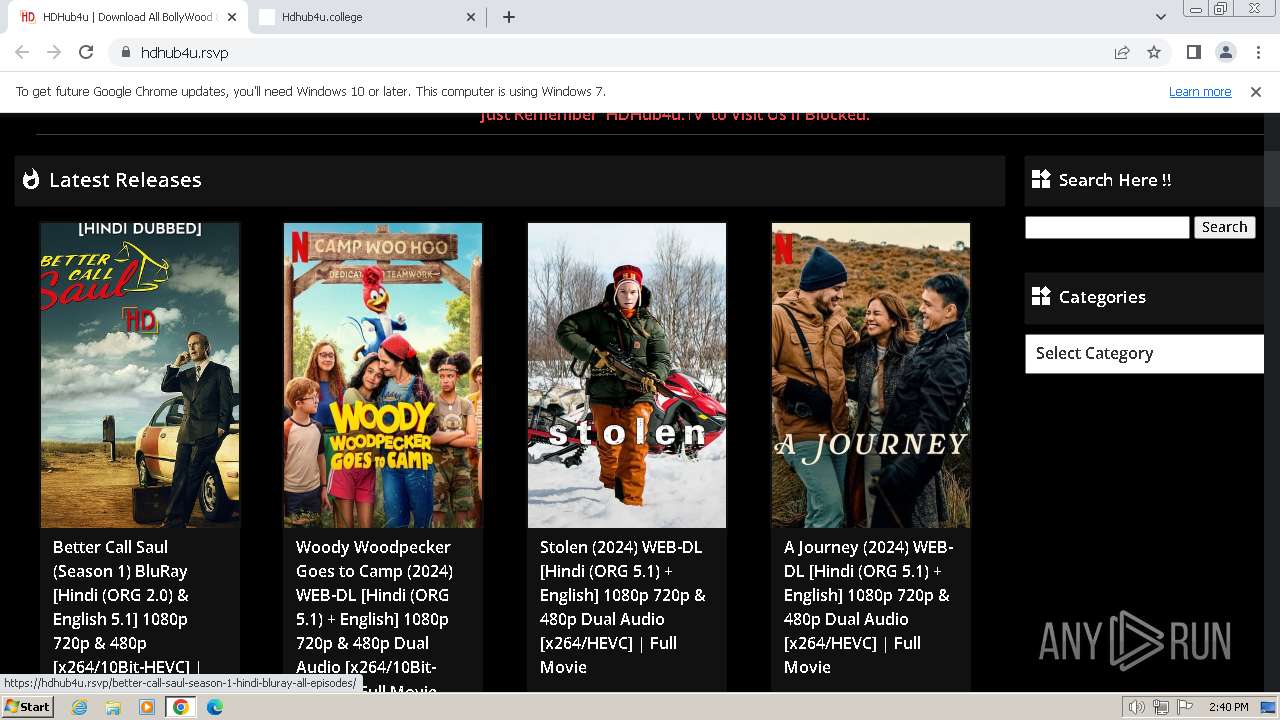Viewport: 1280px width, 720px height.
Task: Open the A Journey movie poster
Action: pyautogui.click(x=871, y=375)
